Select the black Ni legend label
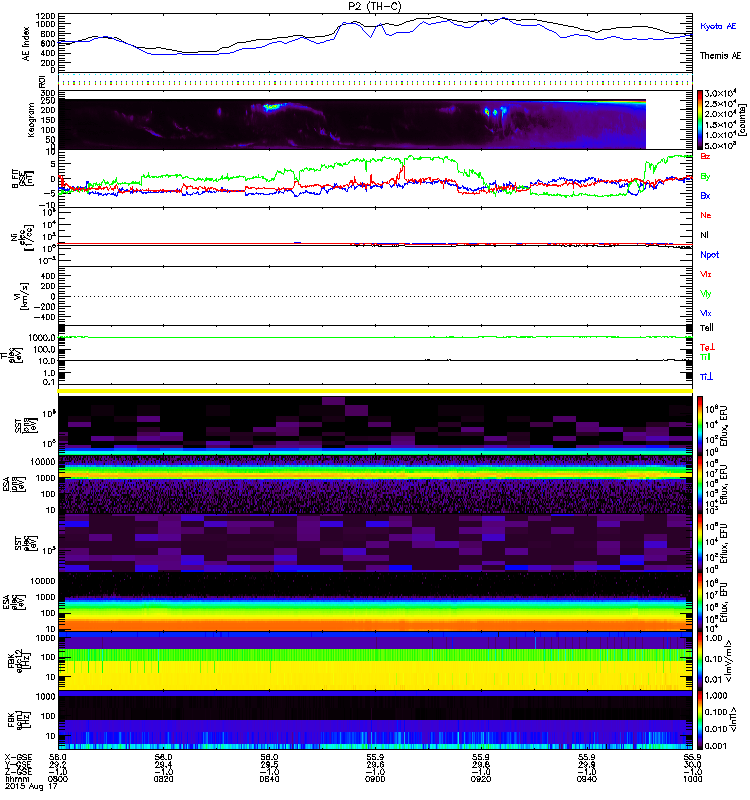The width and height of the screenshot is (750, 800). click(x=705, y=235)
